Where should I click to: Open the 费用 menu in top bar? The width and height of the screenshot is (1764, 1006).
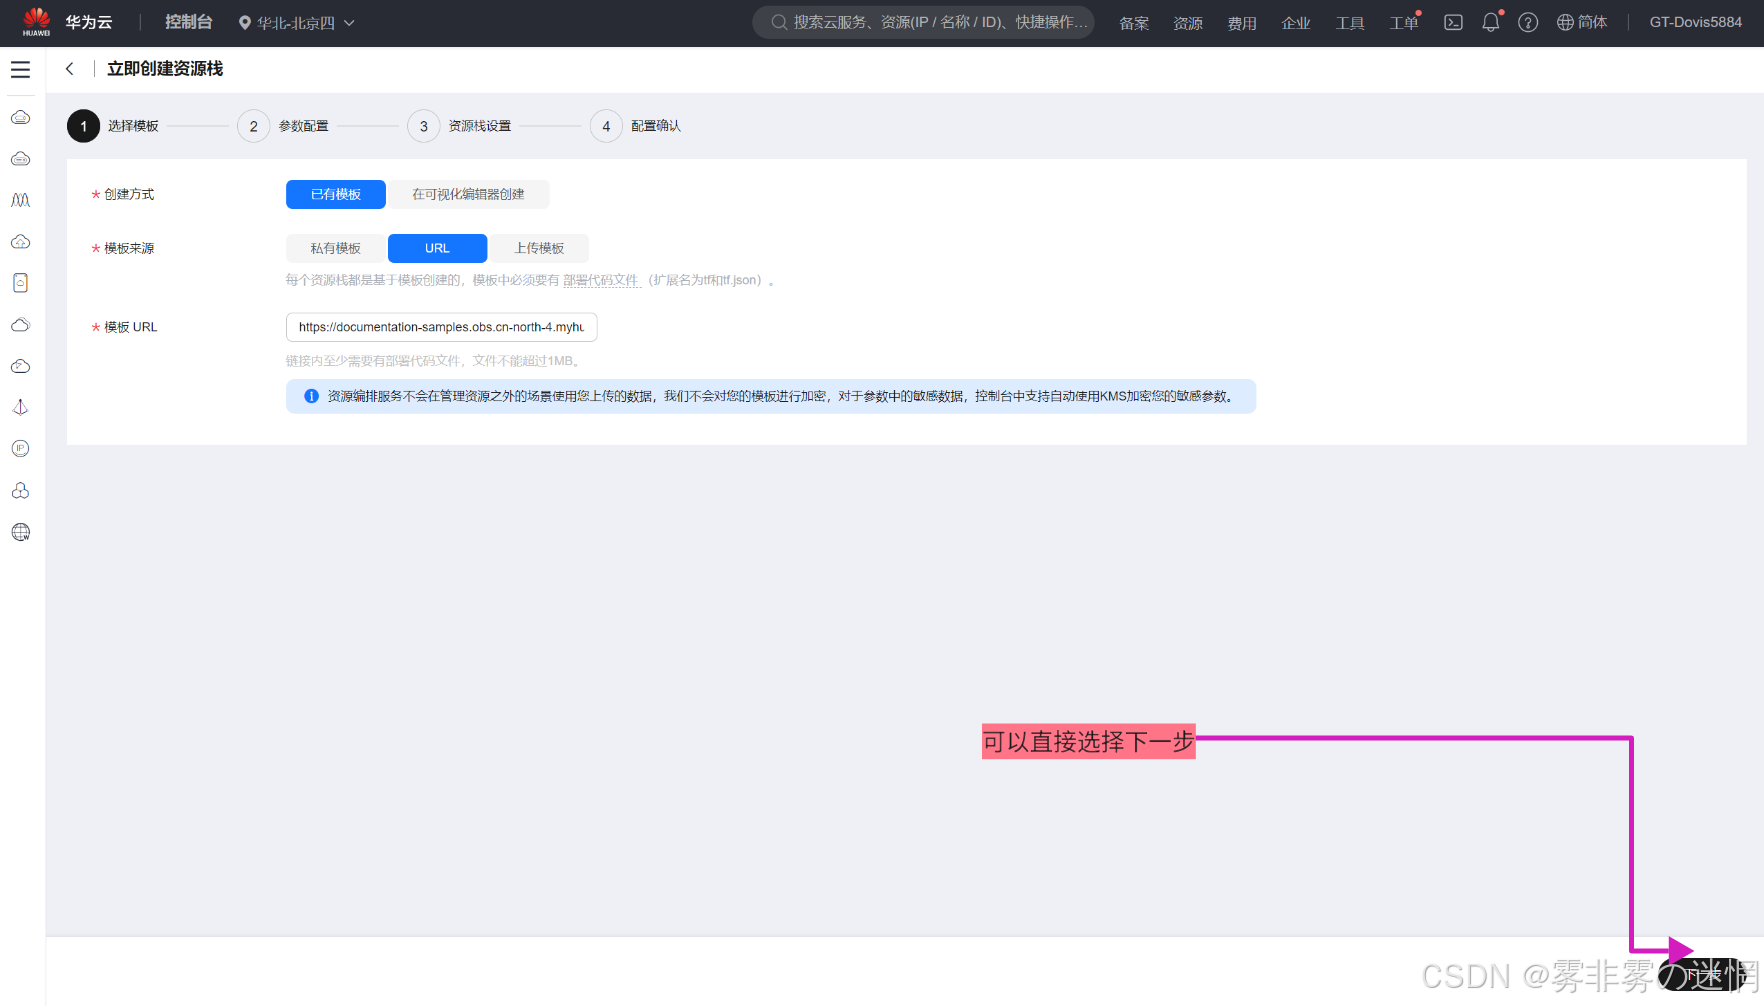[x=1241, y=23]
